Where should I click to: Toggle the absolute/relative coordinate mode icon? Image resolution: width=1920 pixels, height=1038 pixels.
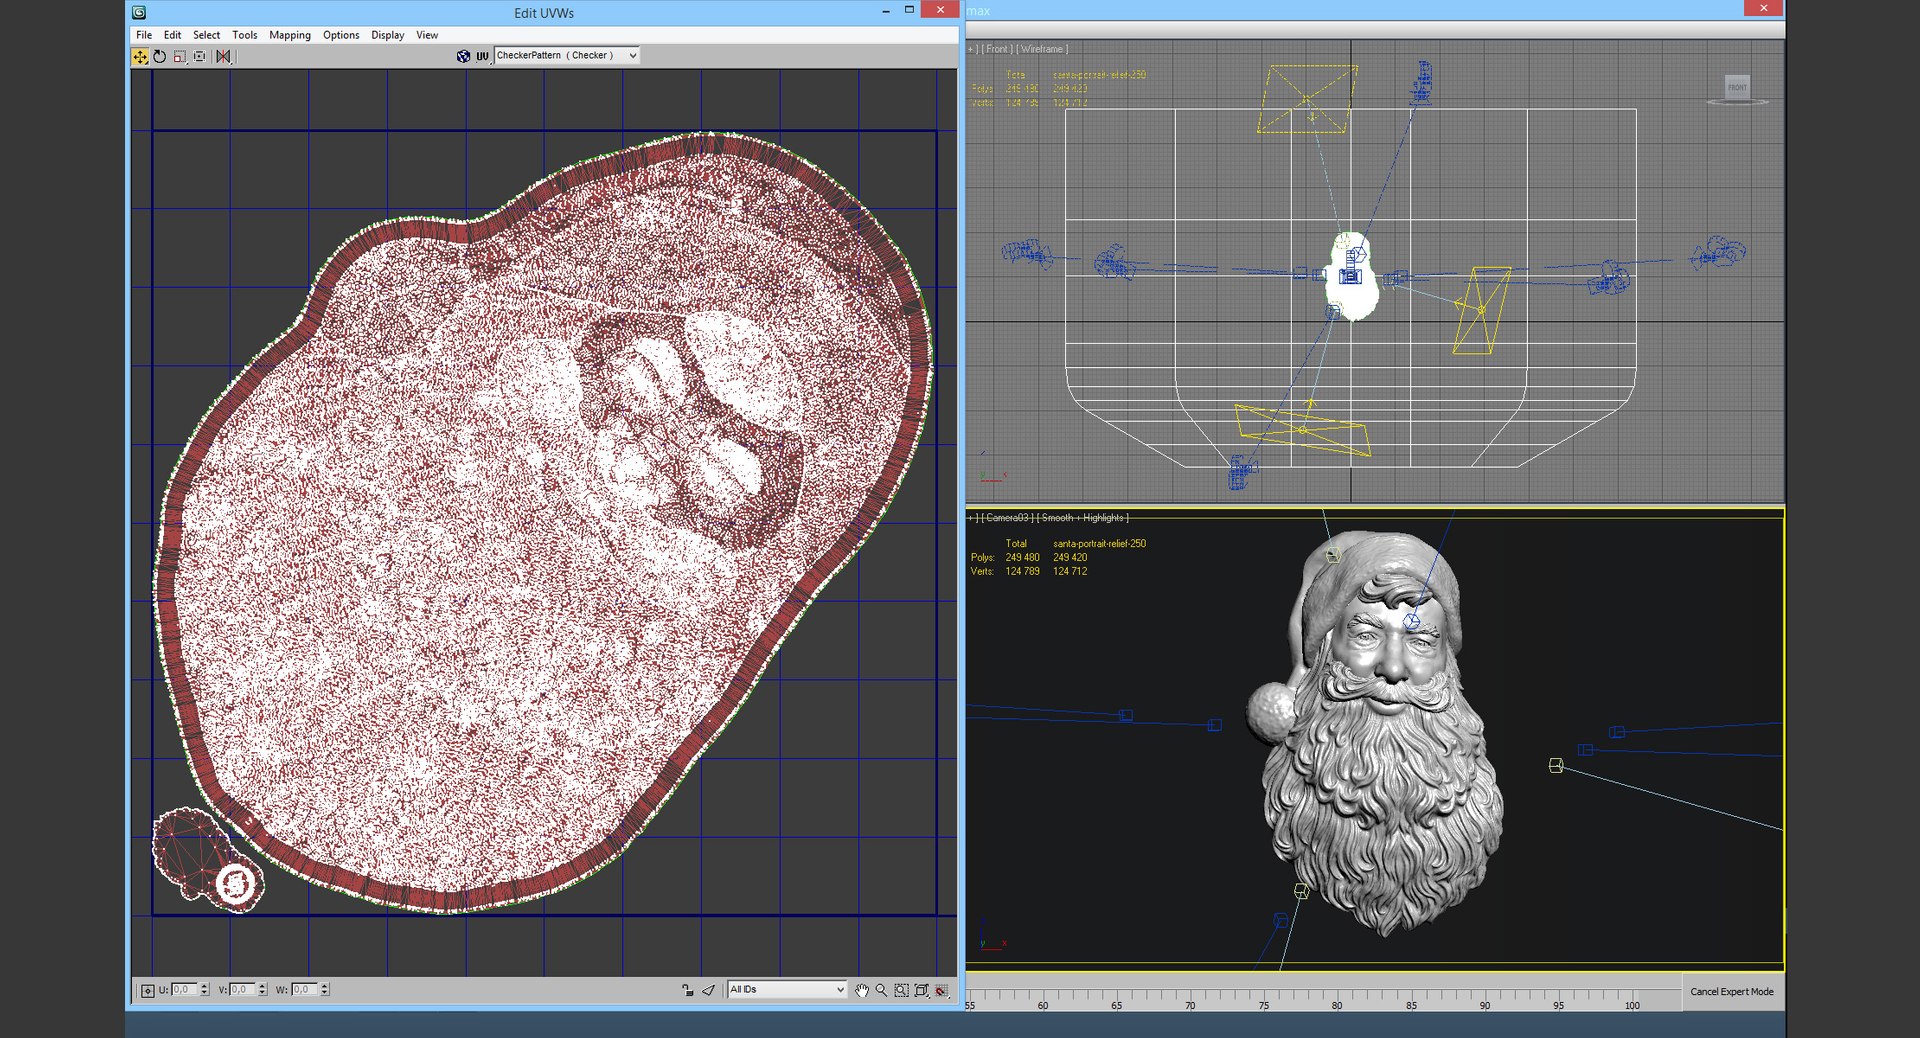pyautogui.click(x=147, y=990)
